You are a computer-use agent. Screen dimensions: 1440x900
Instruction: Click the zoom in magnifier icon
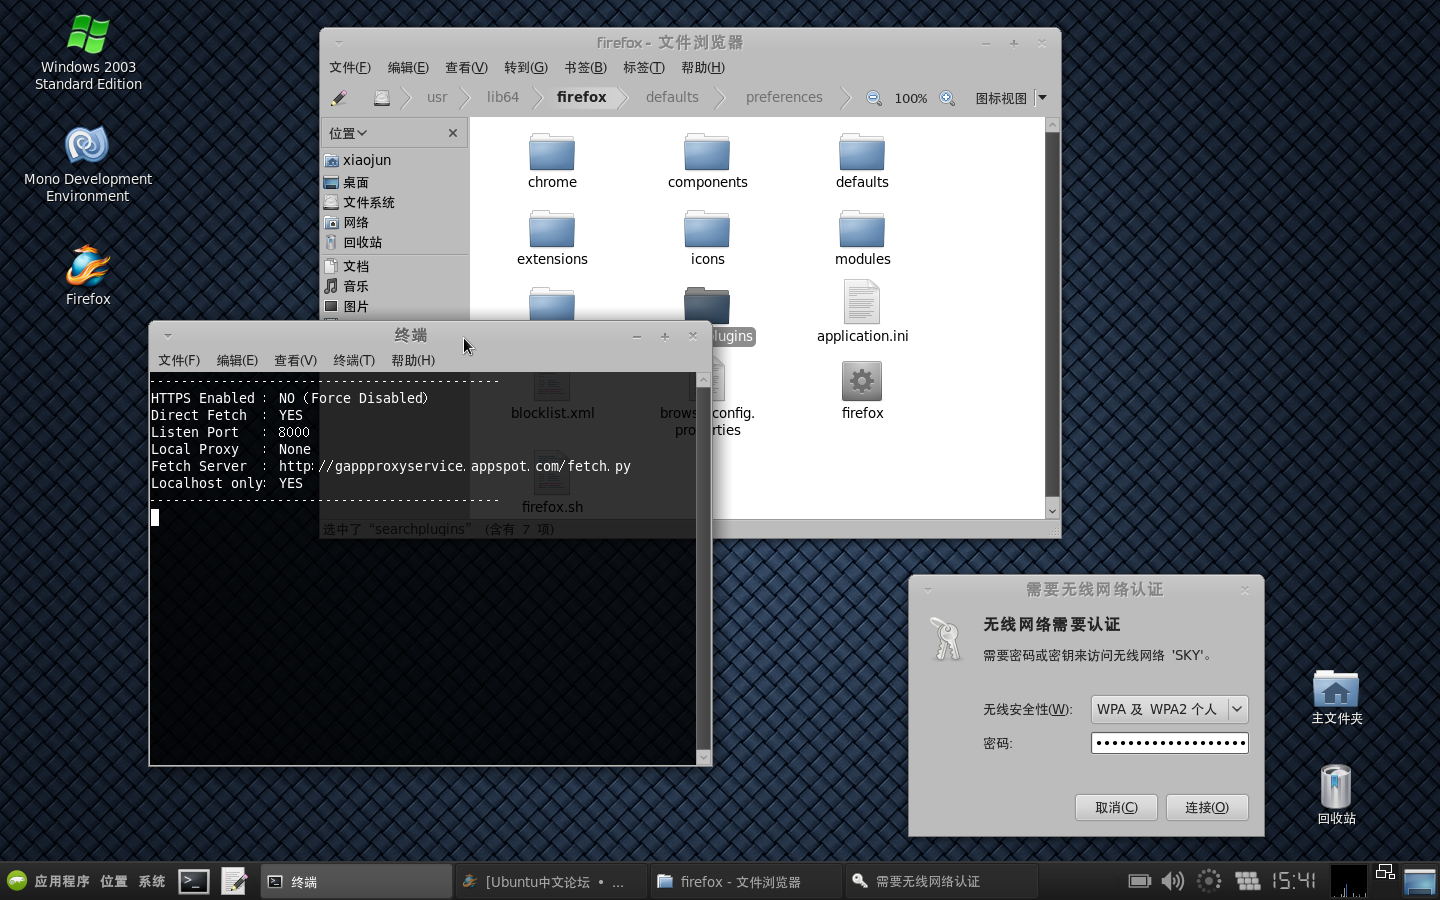point(947,98)
